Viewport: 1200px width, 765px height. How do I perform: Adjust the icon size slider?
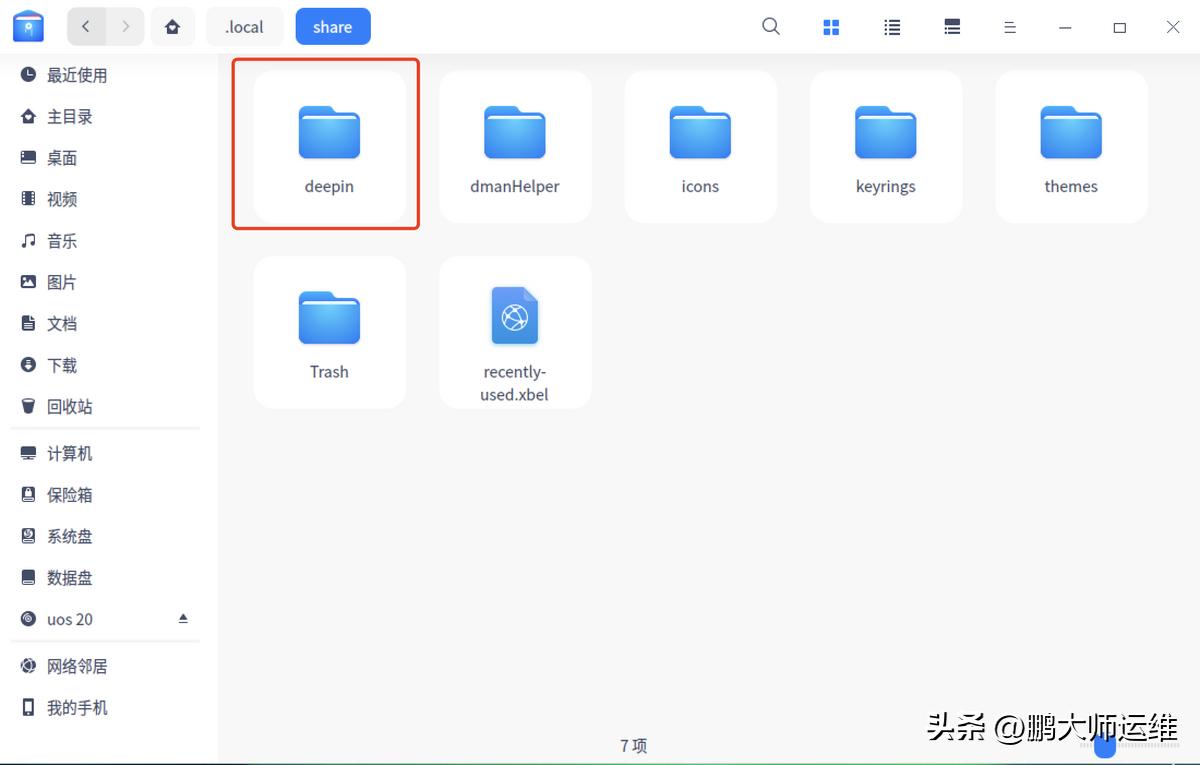pos(1105,745)
